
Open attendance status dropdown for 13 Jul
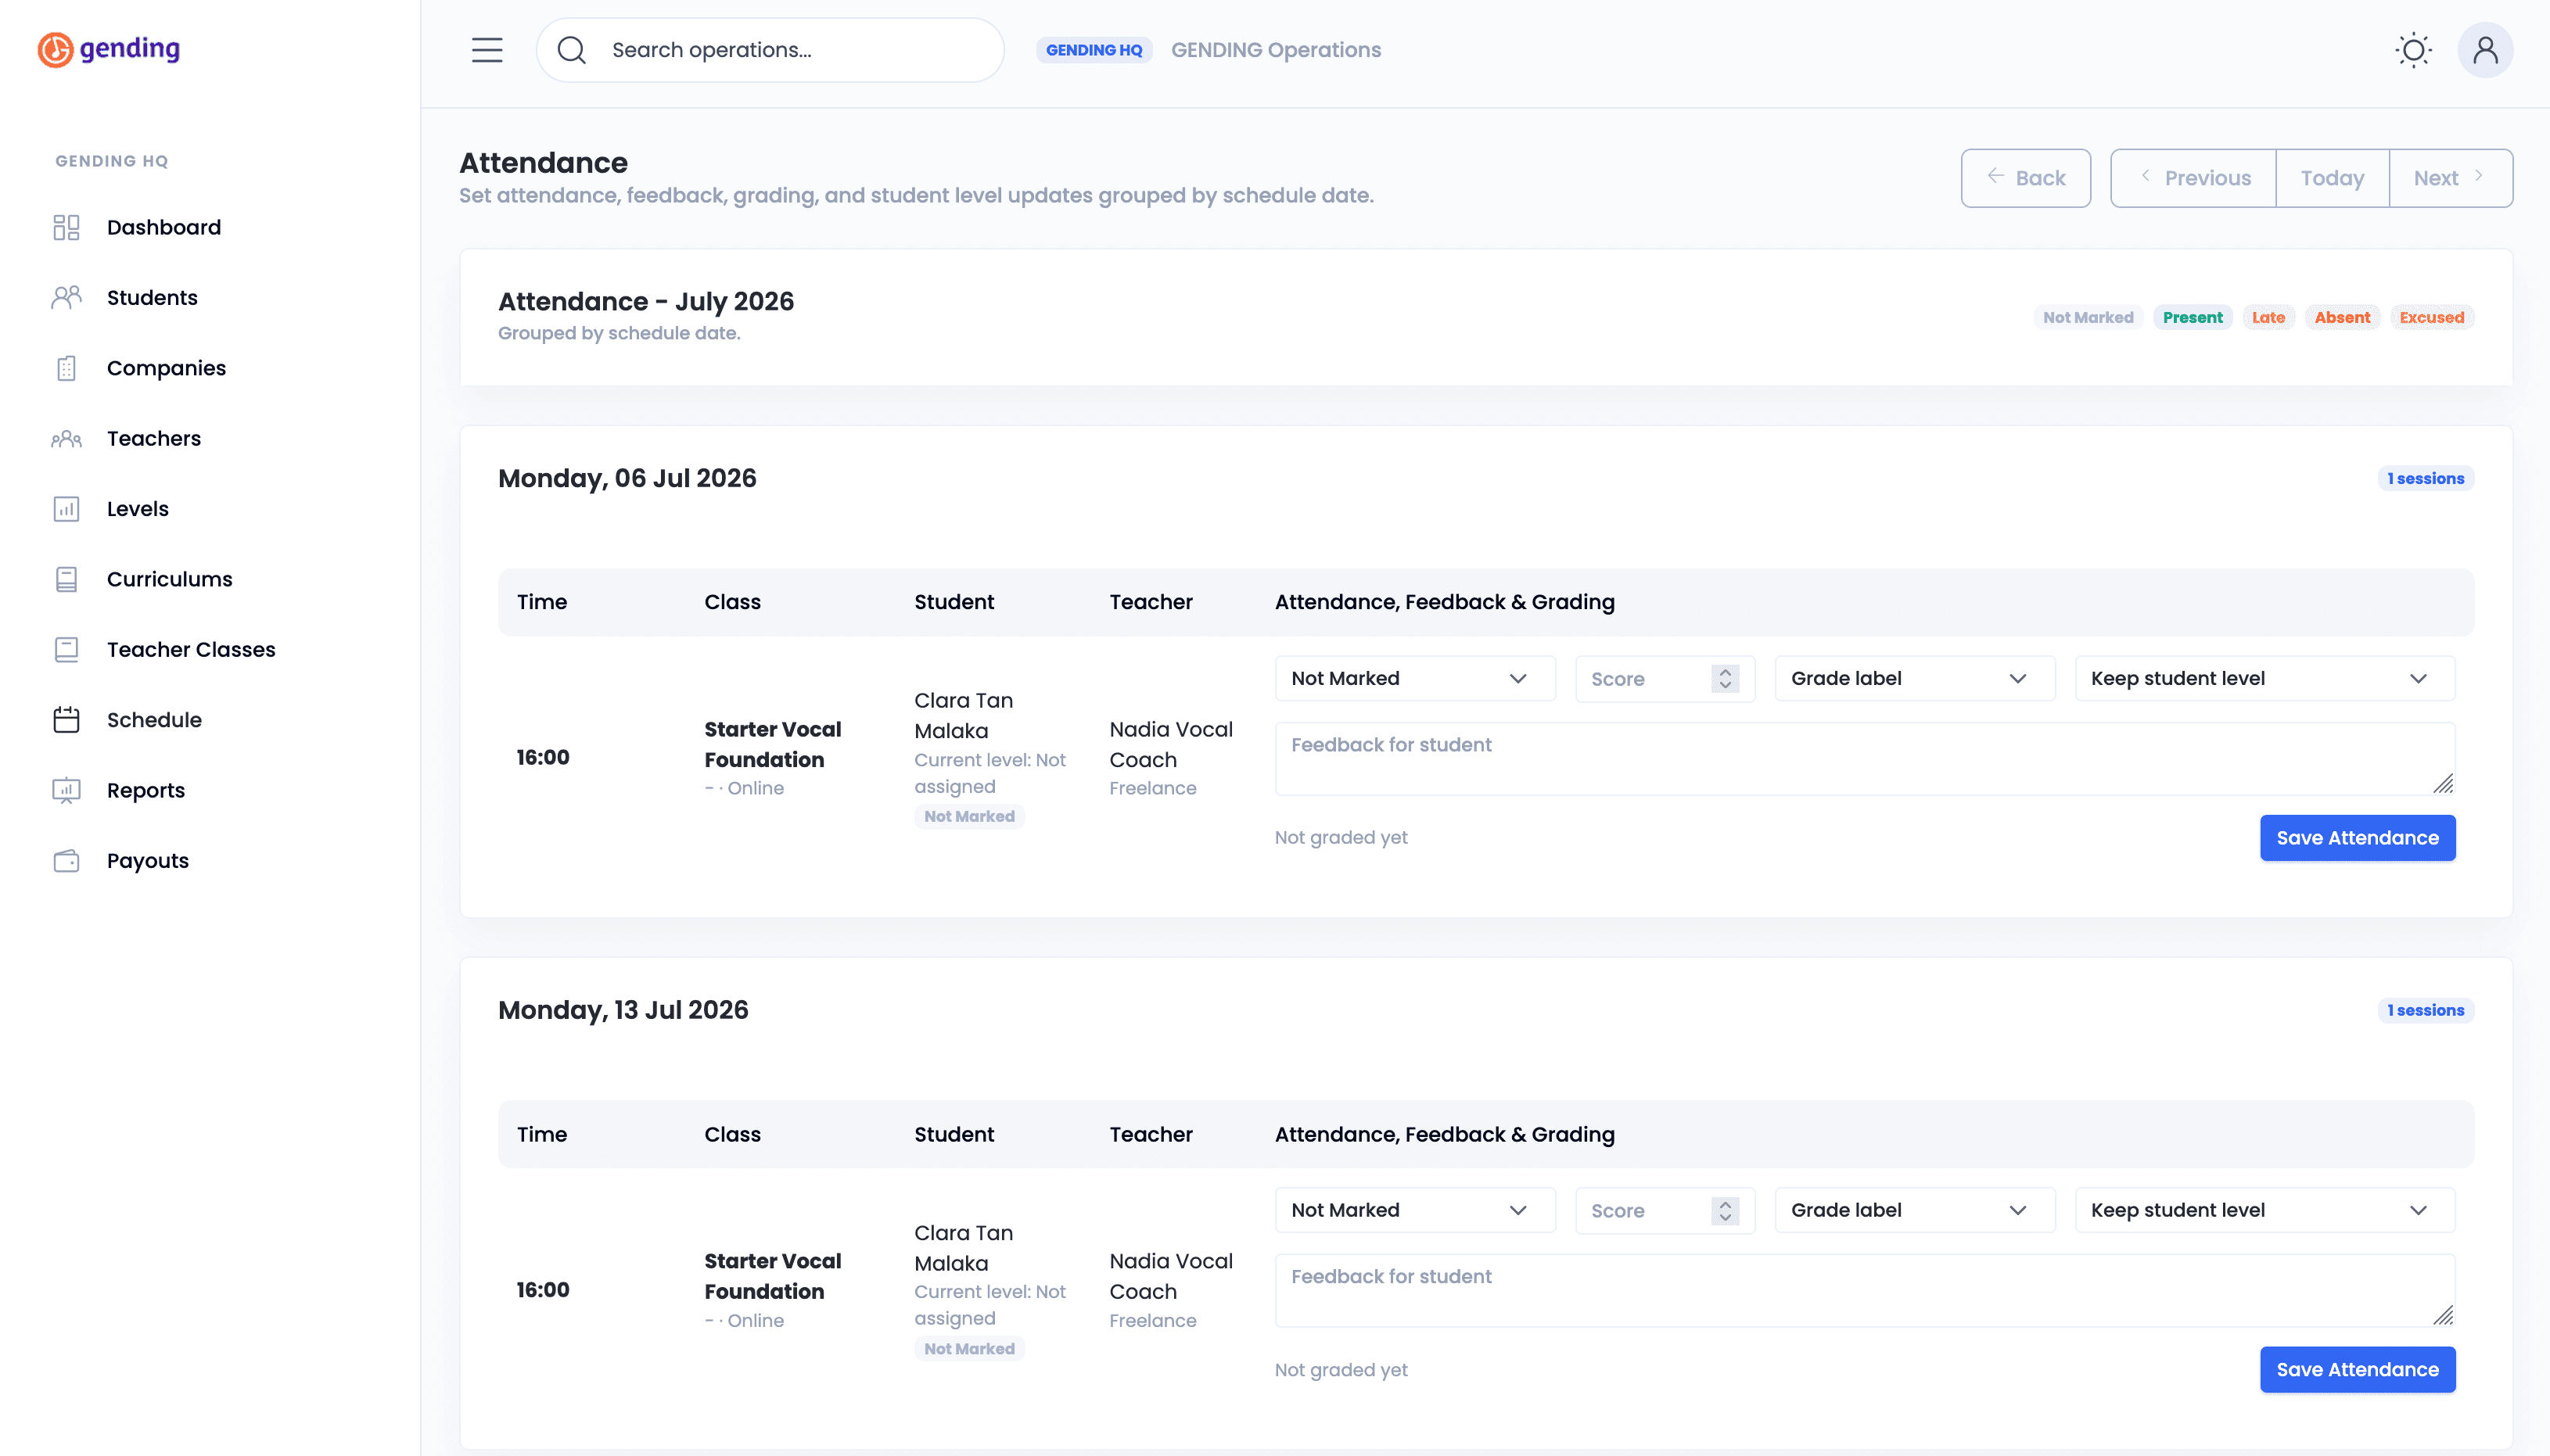1415,1210
